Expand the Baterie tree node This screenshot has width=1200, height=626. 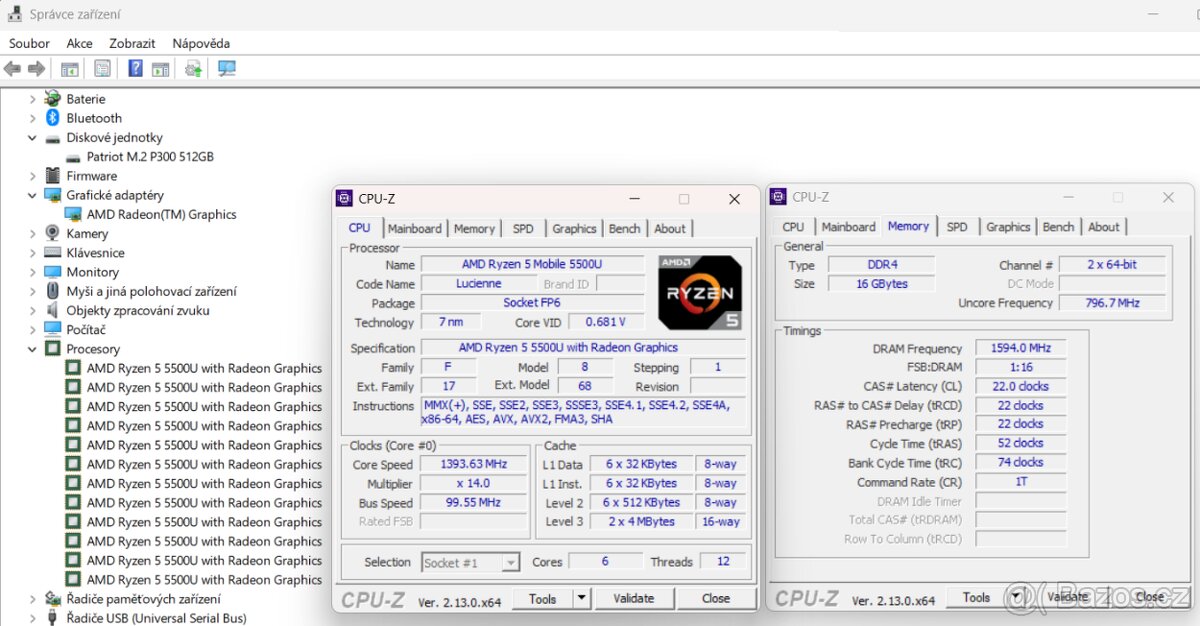click(x=32, y=98)
